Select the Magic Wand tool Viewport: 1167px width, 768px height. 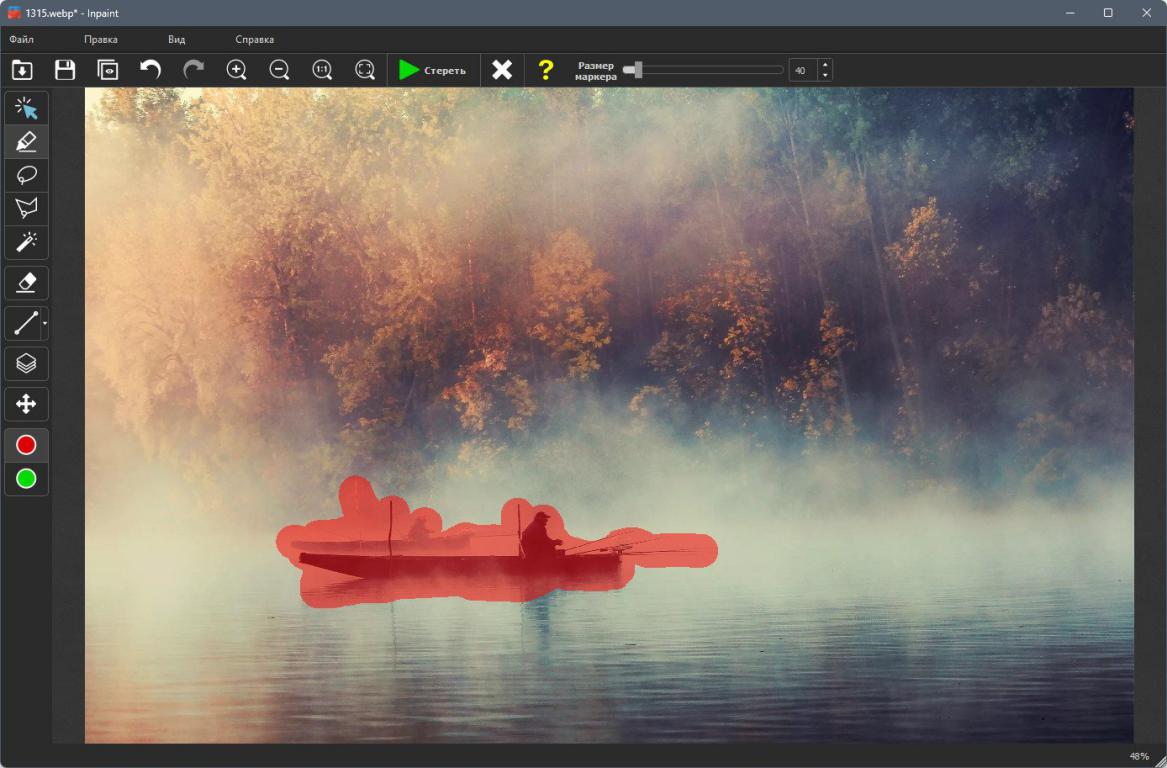click(x=27, y=241)
